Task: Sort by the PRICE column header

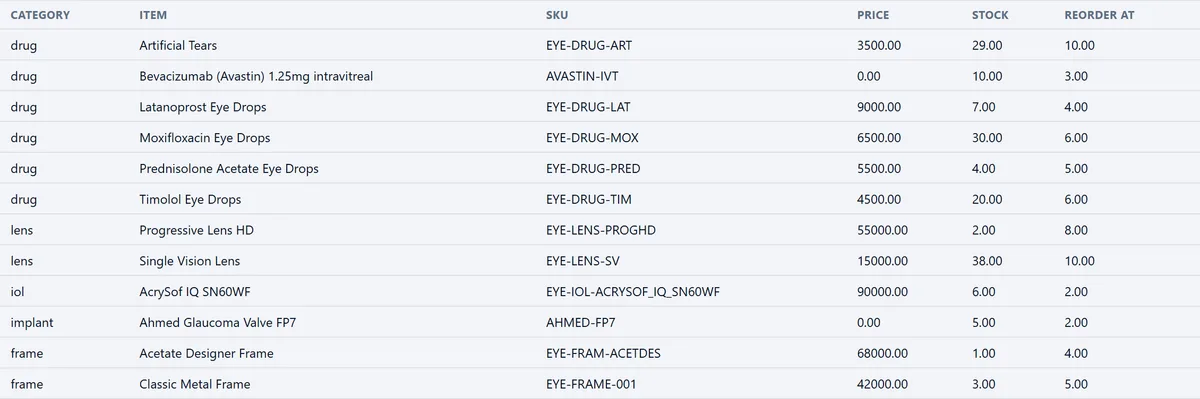Action: click(x=873, y=15)
